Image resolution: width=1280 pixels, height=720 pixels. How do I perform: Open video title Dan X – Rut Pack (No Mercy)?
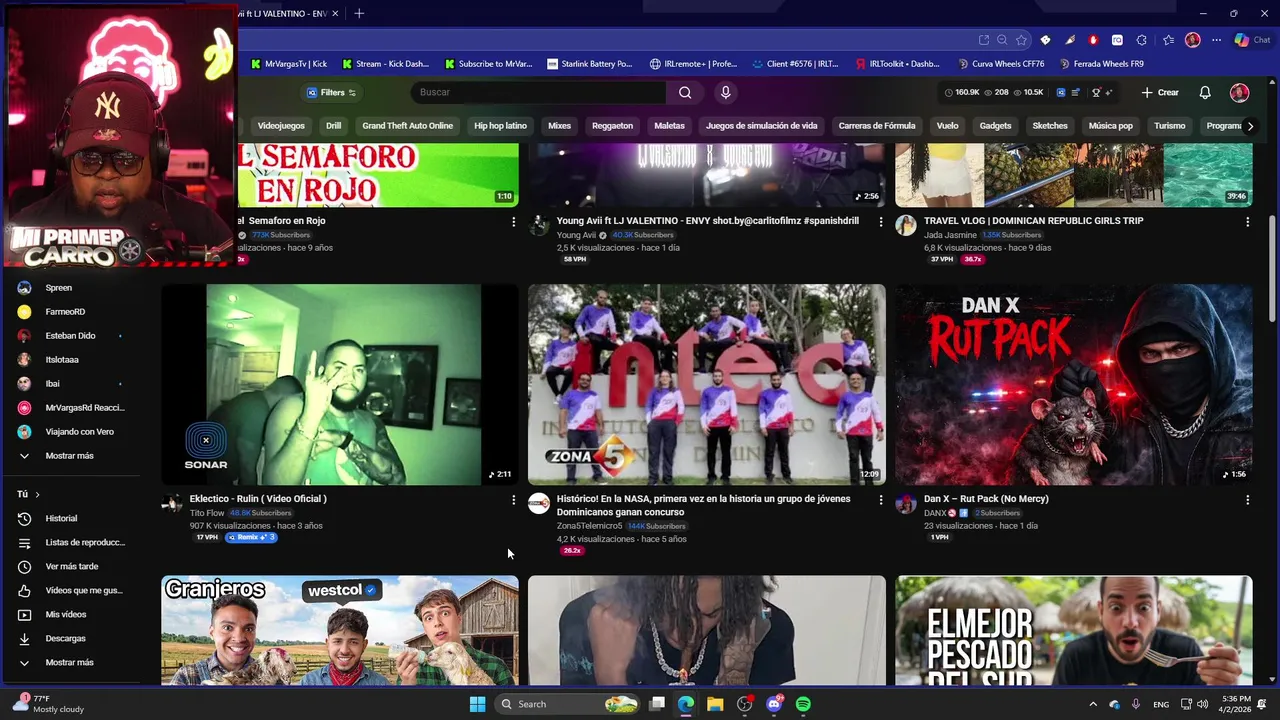[986, 499]
